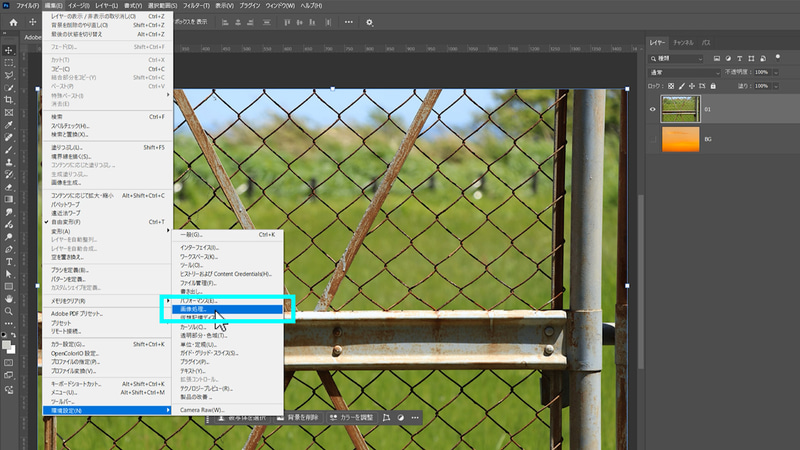Toggle lock all padlock icon
The width and height of the screenshot is (800, 450).
pyautogui.click(x=713, y=86)
